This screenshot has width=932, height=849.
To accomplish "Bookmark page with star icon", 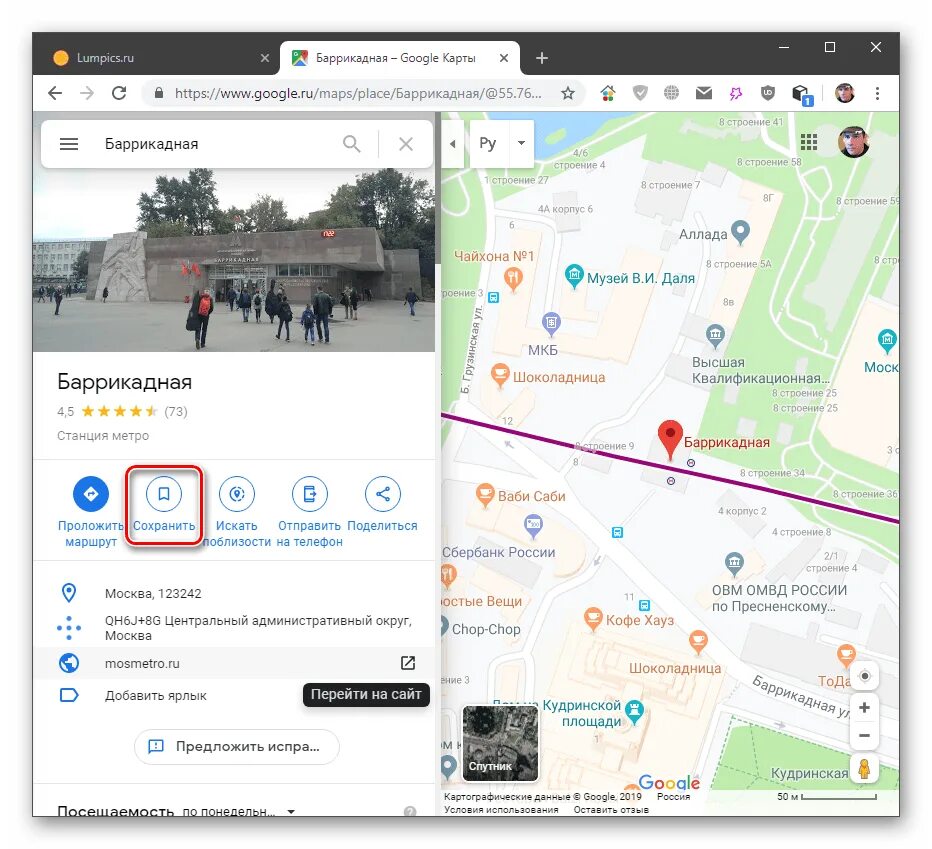I will tap(568, 93).
